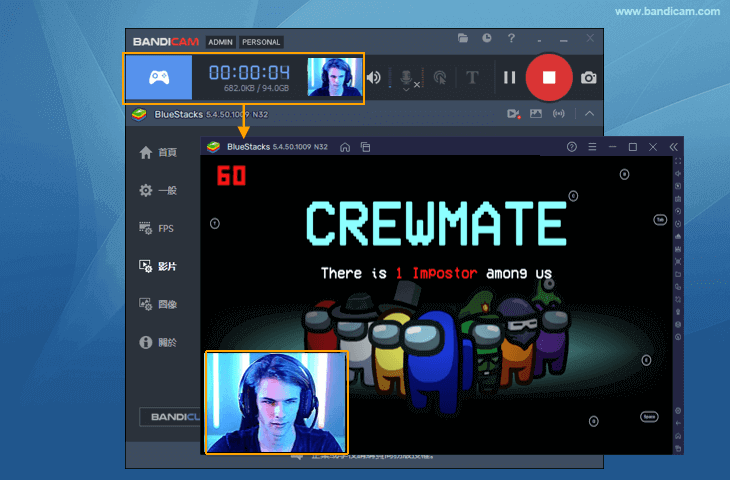Screen dimensions: 730x480
Task: Open the 關於 about tab
Action: (158, 342)
